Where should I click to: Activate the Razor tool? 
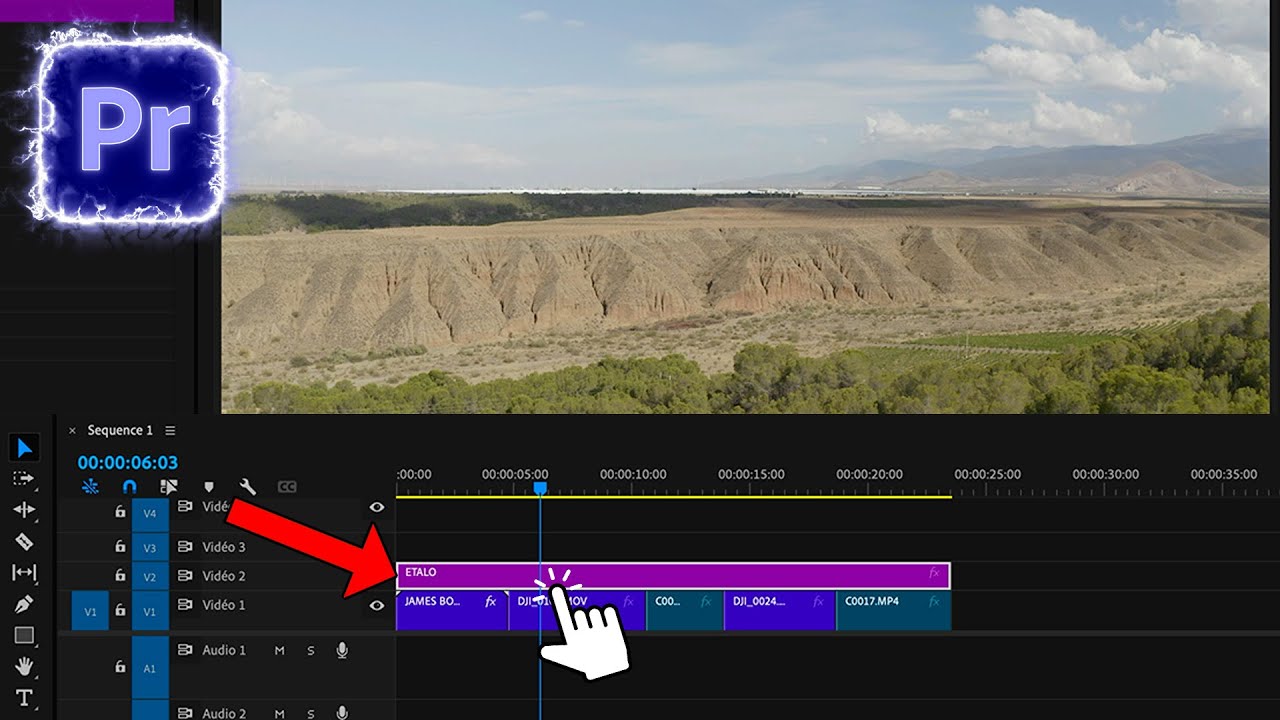[x=24, y=542]
